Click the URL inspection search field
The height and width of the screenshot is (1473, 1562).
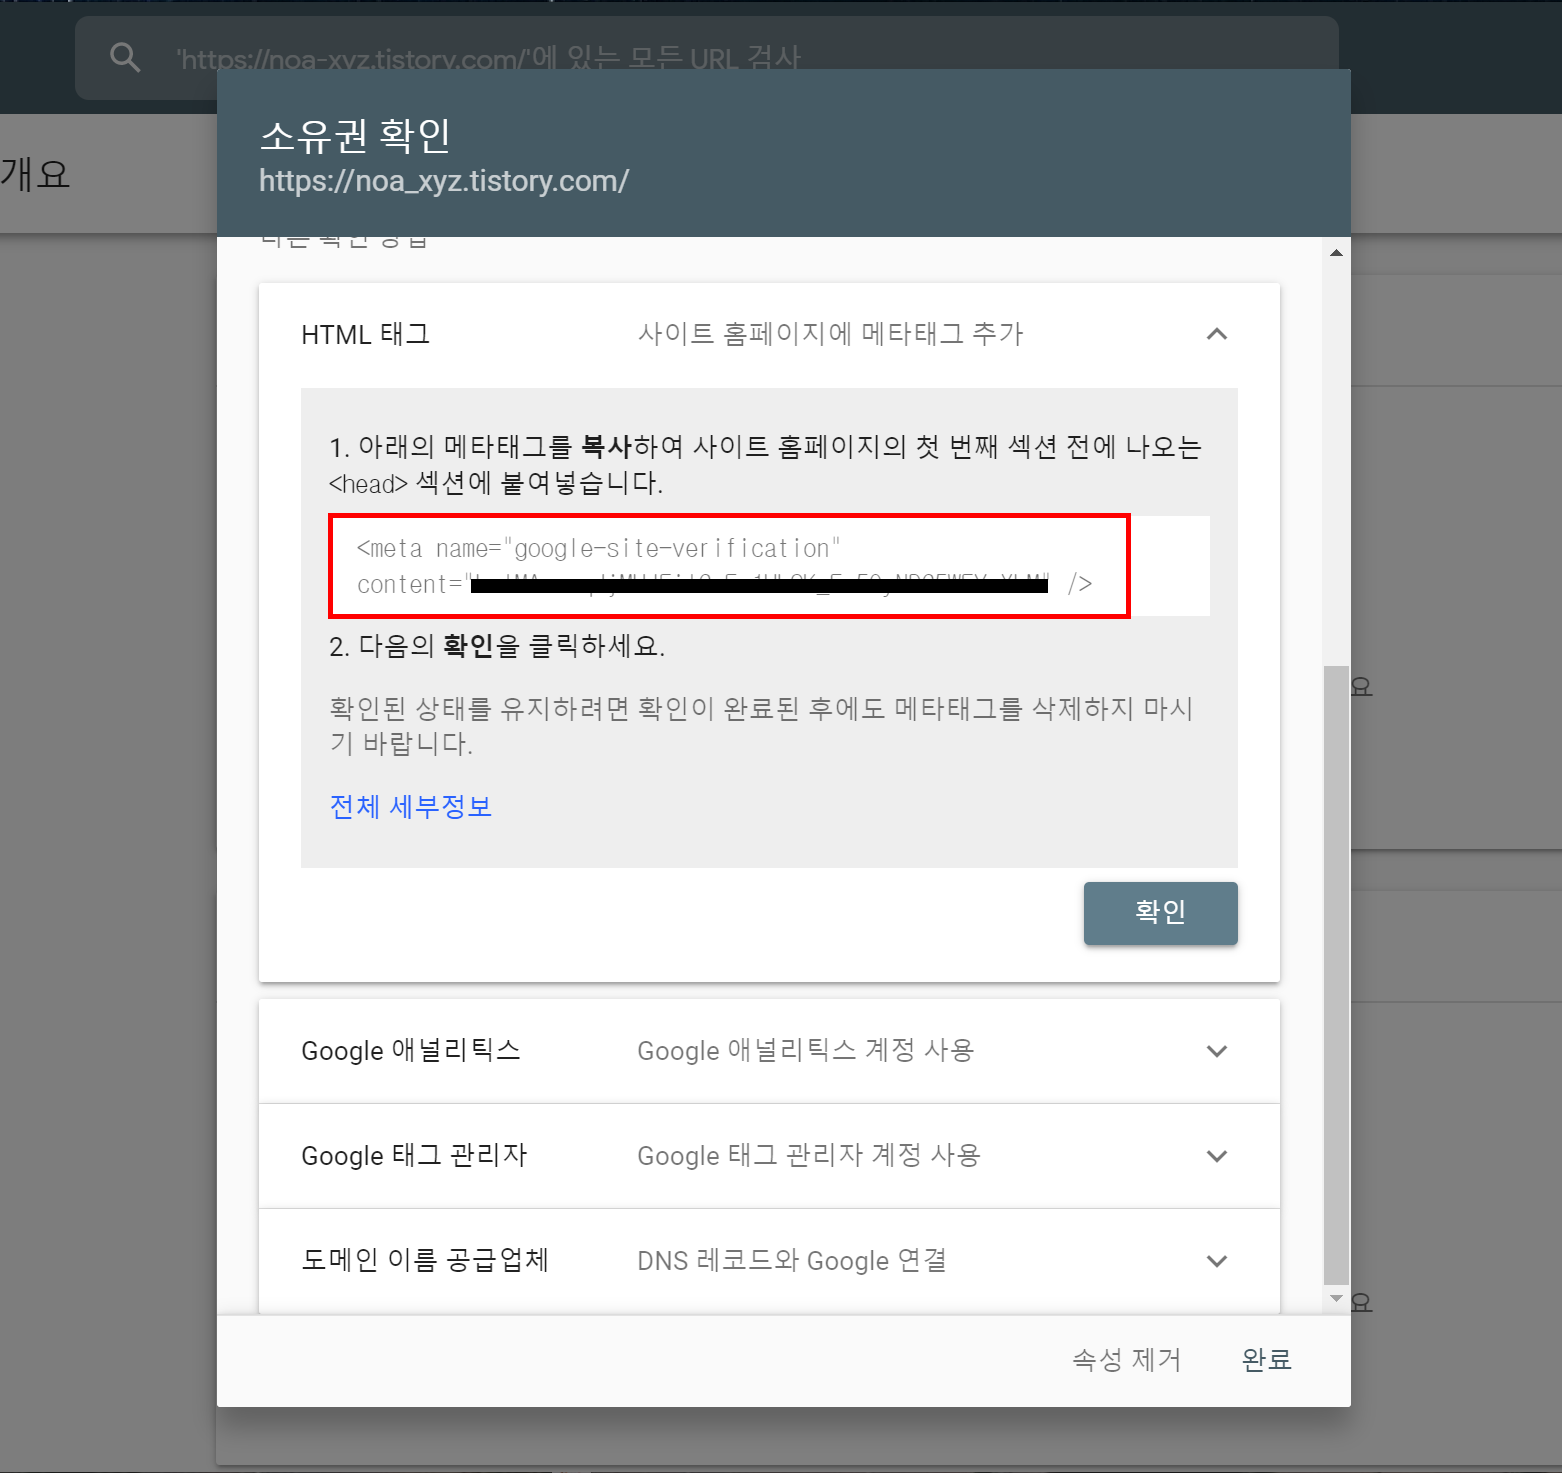[707, 57]
